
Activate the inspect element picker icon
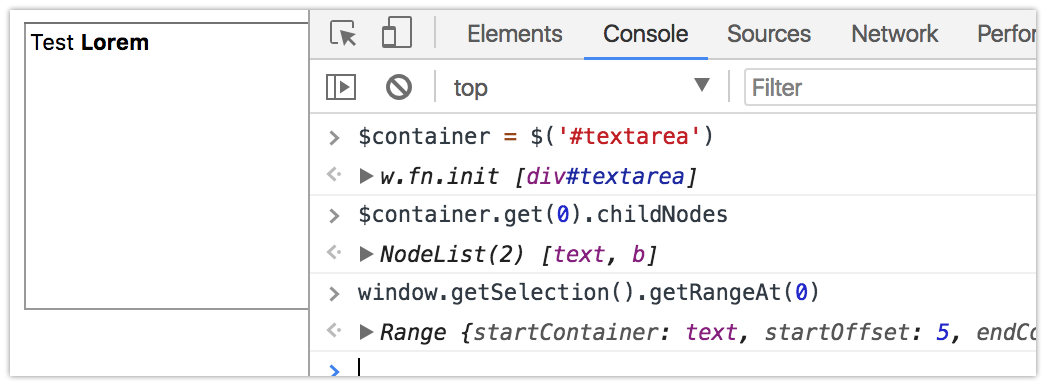[344, 33]
